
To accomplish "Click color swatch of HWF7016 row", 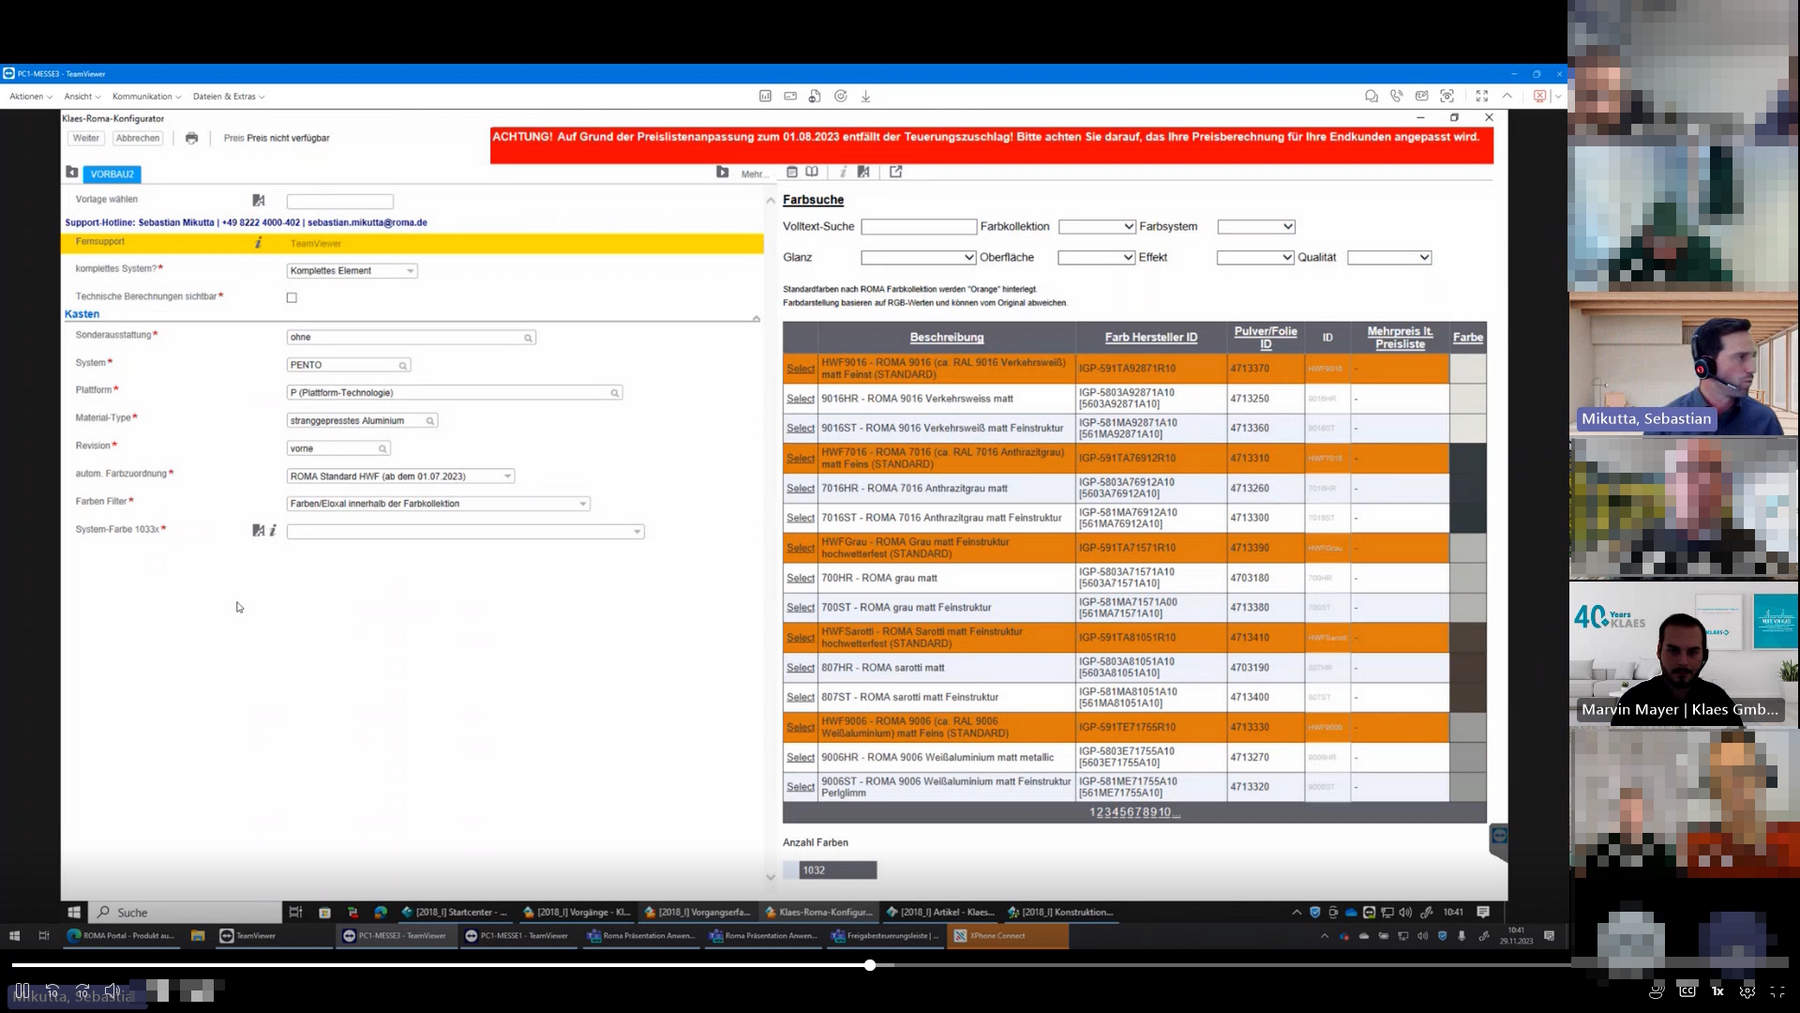I will (x=1467, y=458).
